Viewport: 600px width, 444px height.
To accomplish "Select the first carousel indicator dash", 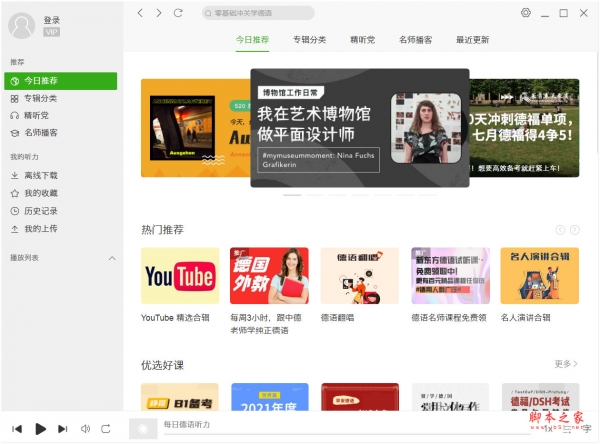I will pyautogui.click(x=292, y=195).
